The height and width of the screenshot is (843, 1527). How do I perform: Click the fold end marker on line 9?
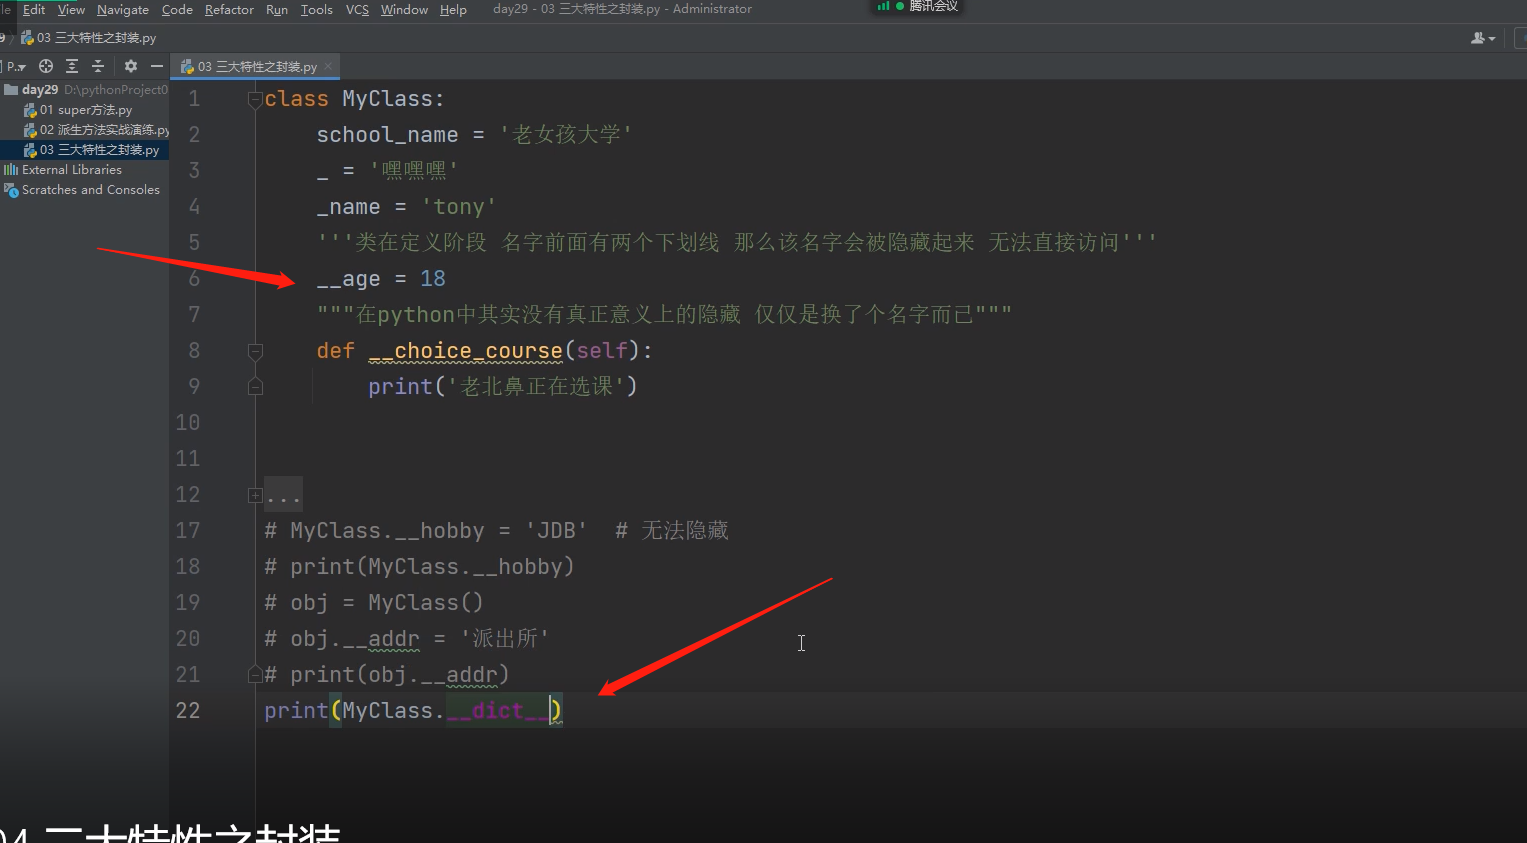(x=255, y=387)
